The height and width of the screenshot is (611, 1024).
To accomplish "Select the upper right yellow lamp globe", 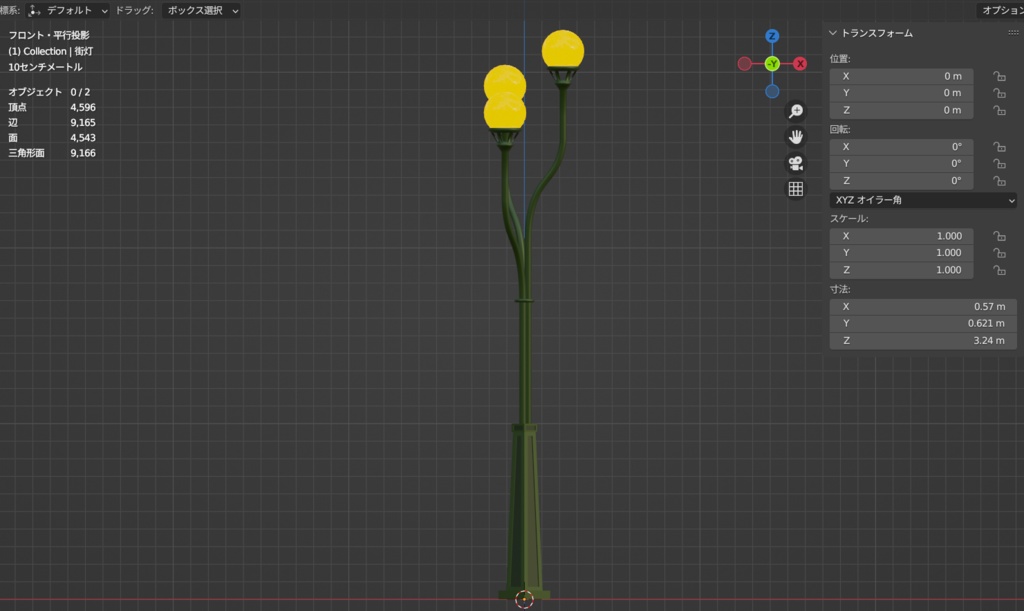I will click(563, 50).
